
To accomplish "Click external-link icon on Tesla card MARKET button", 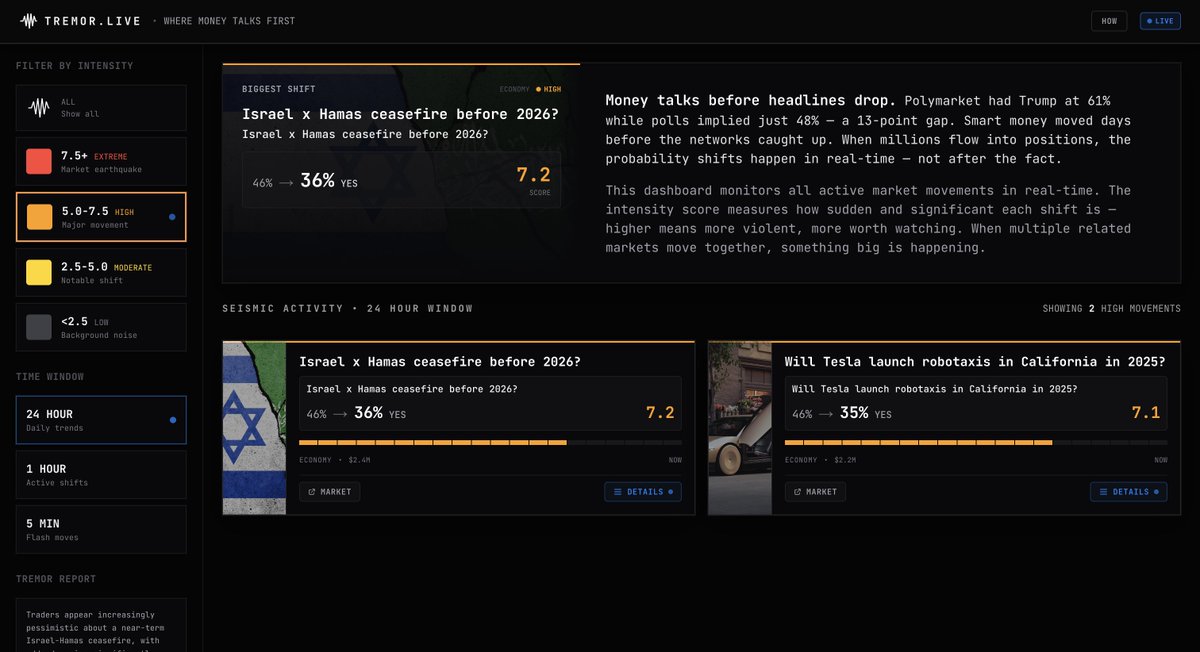I will tap(798, 492).
